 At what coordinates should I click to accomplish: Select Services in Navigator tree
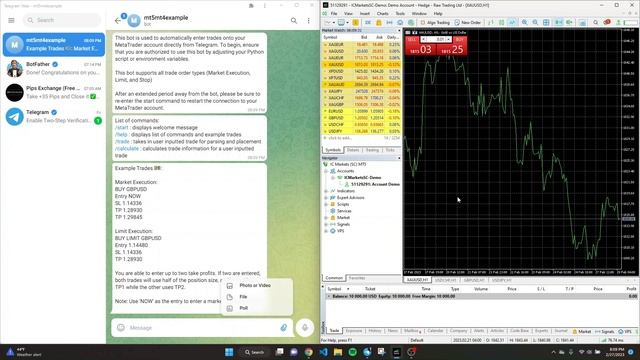tap(344, 211)
